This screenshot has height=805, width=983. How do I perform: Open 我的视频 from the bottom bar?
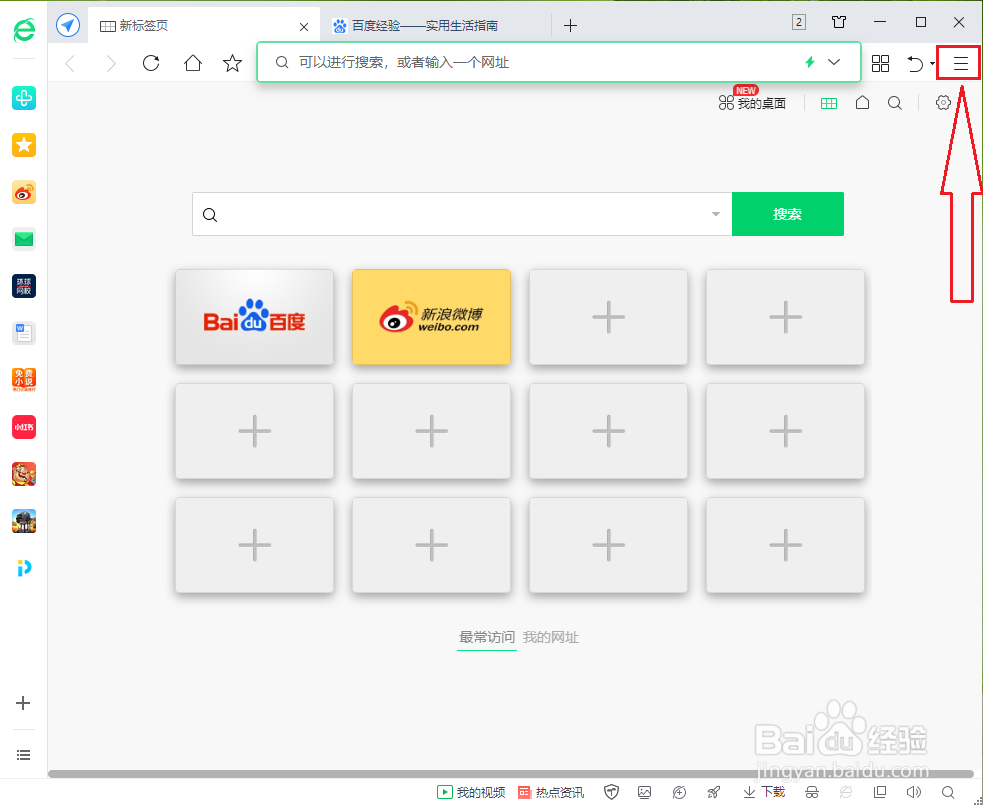[469, 791]
